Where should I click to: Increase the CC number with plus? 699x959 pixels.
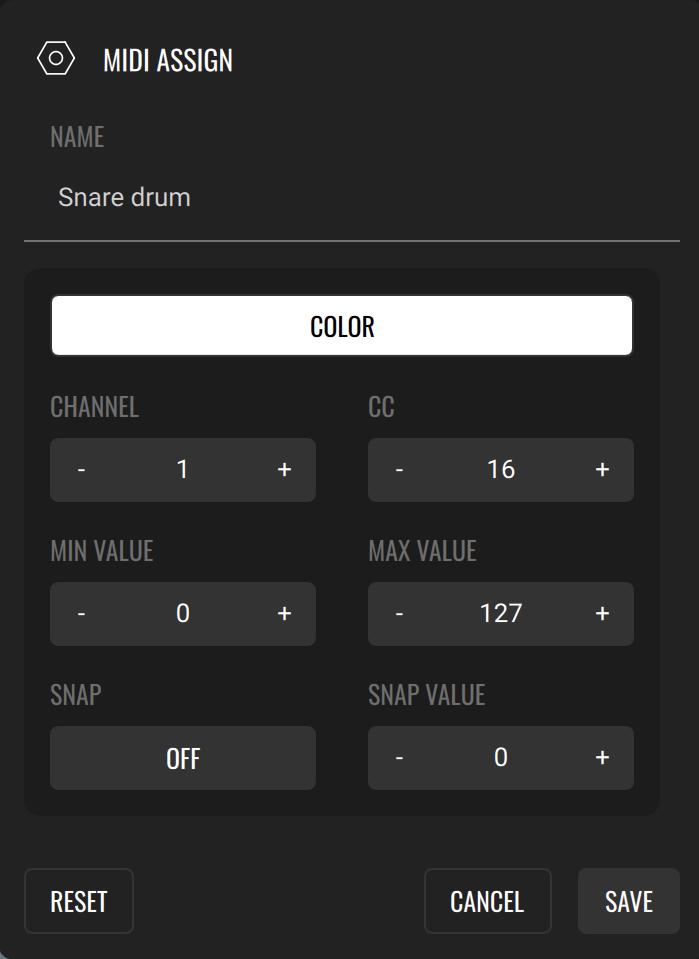click(x=602, y=470)
